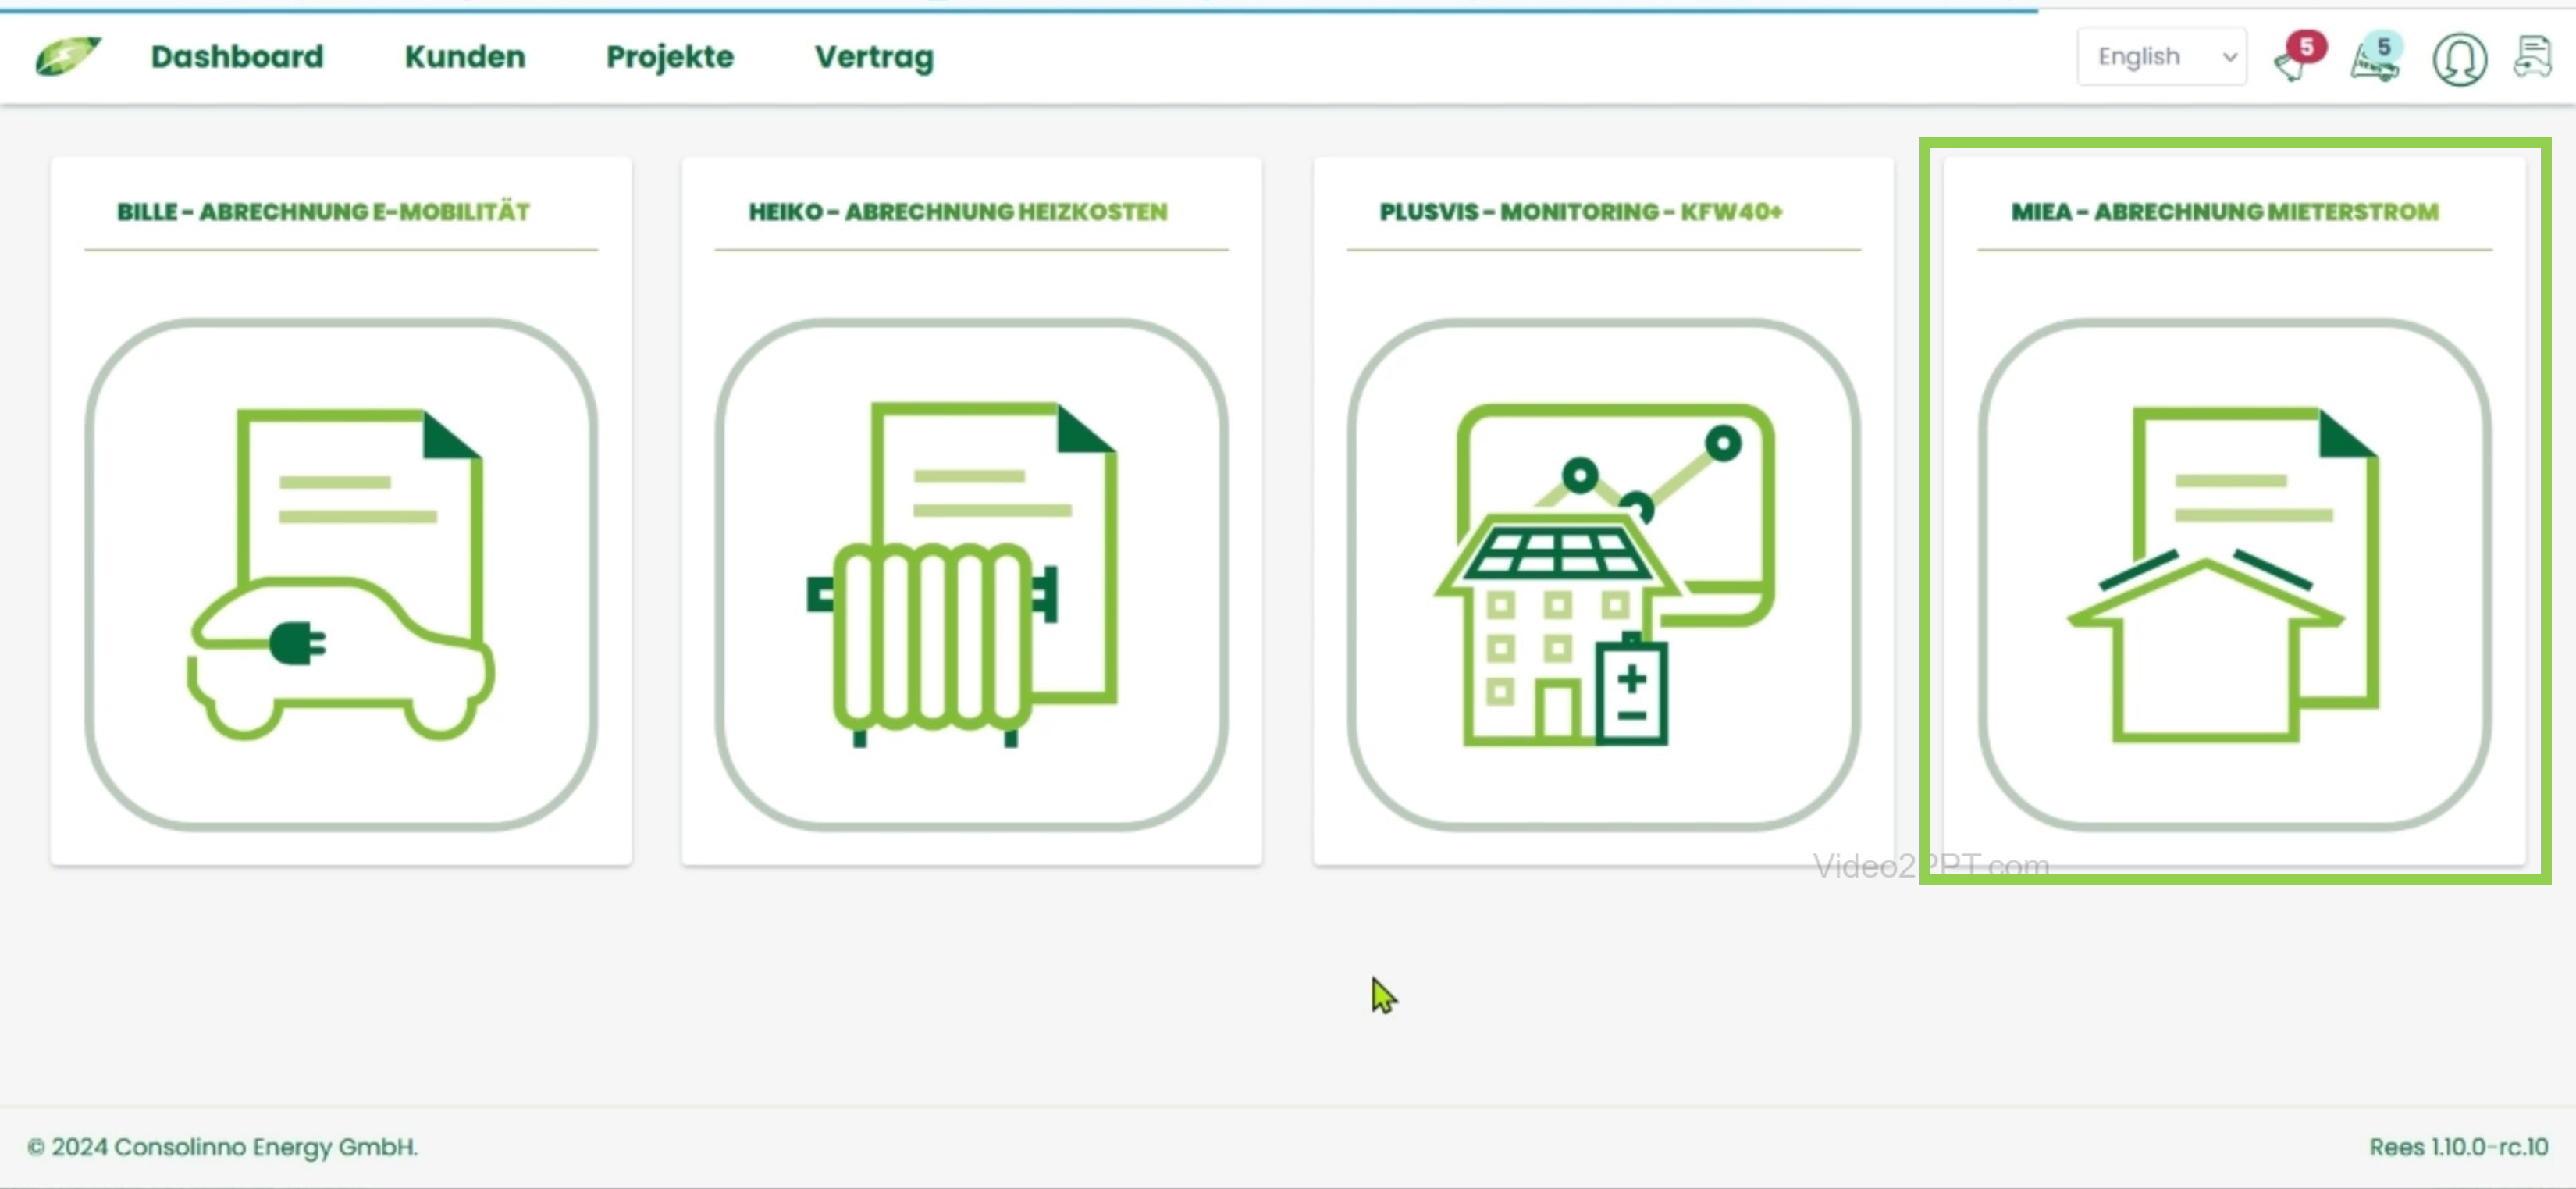The height and width of the screenshot is (1189, 2576).
Task: Open the user profile icon
Action: pyautogui.click(x=2459, y=59)
